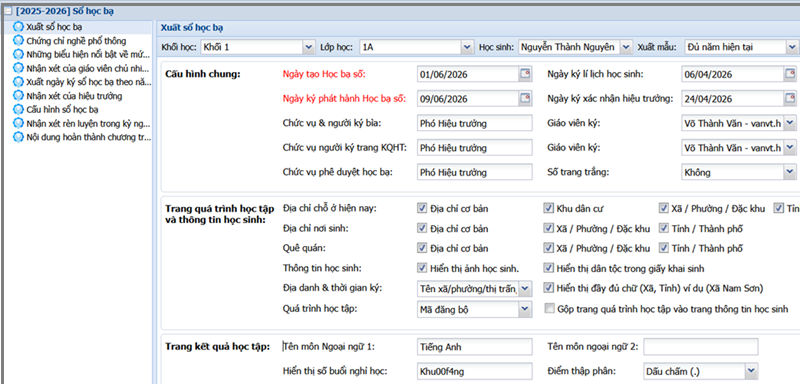800x384 pixels.
Task: Open Nhận xét của hiệu trưởng
Action: tap(74, 96)
